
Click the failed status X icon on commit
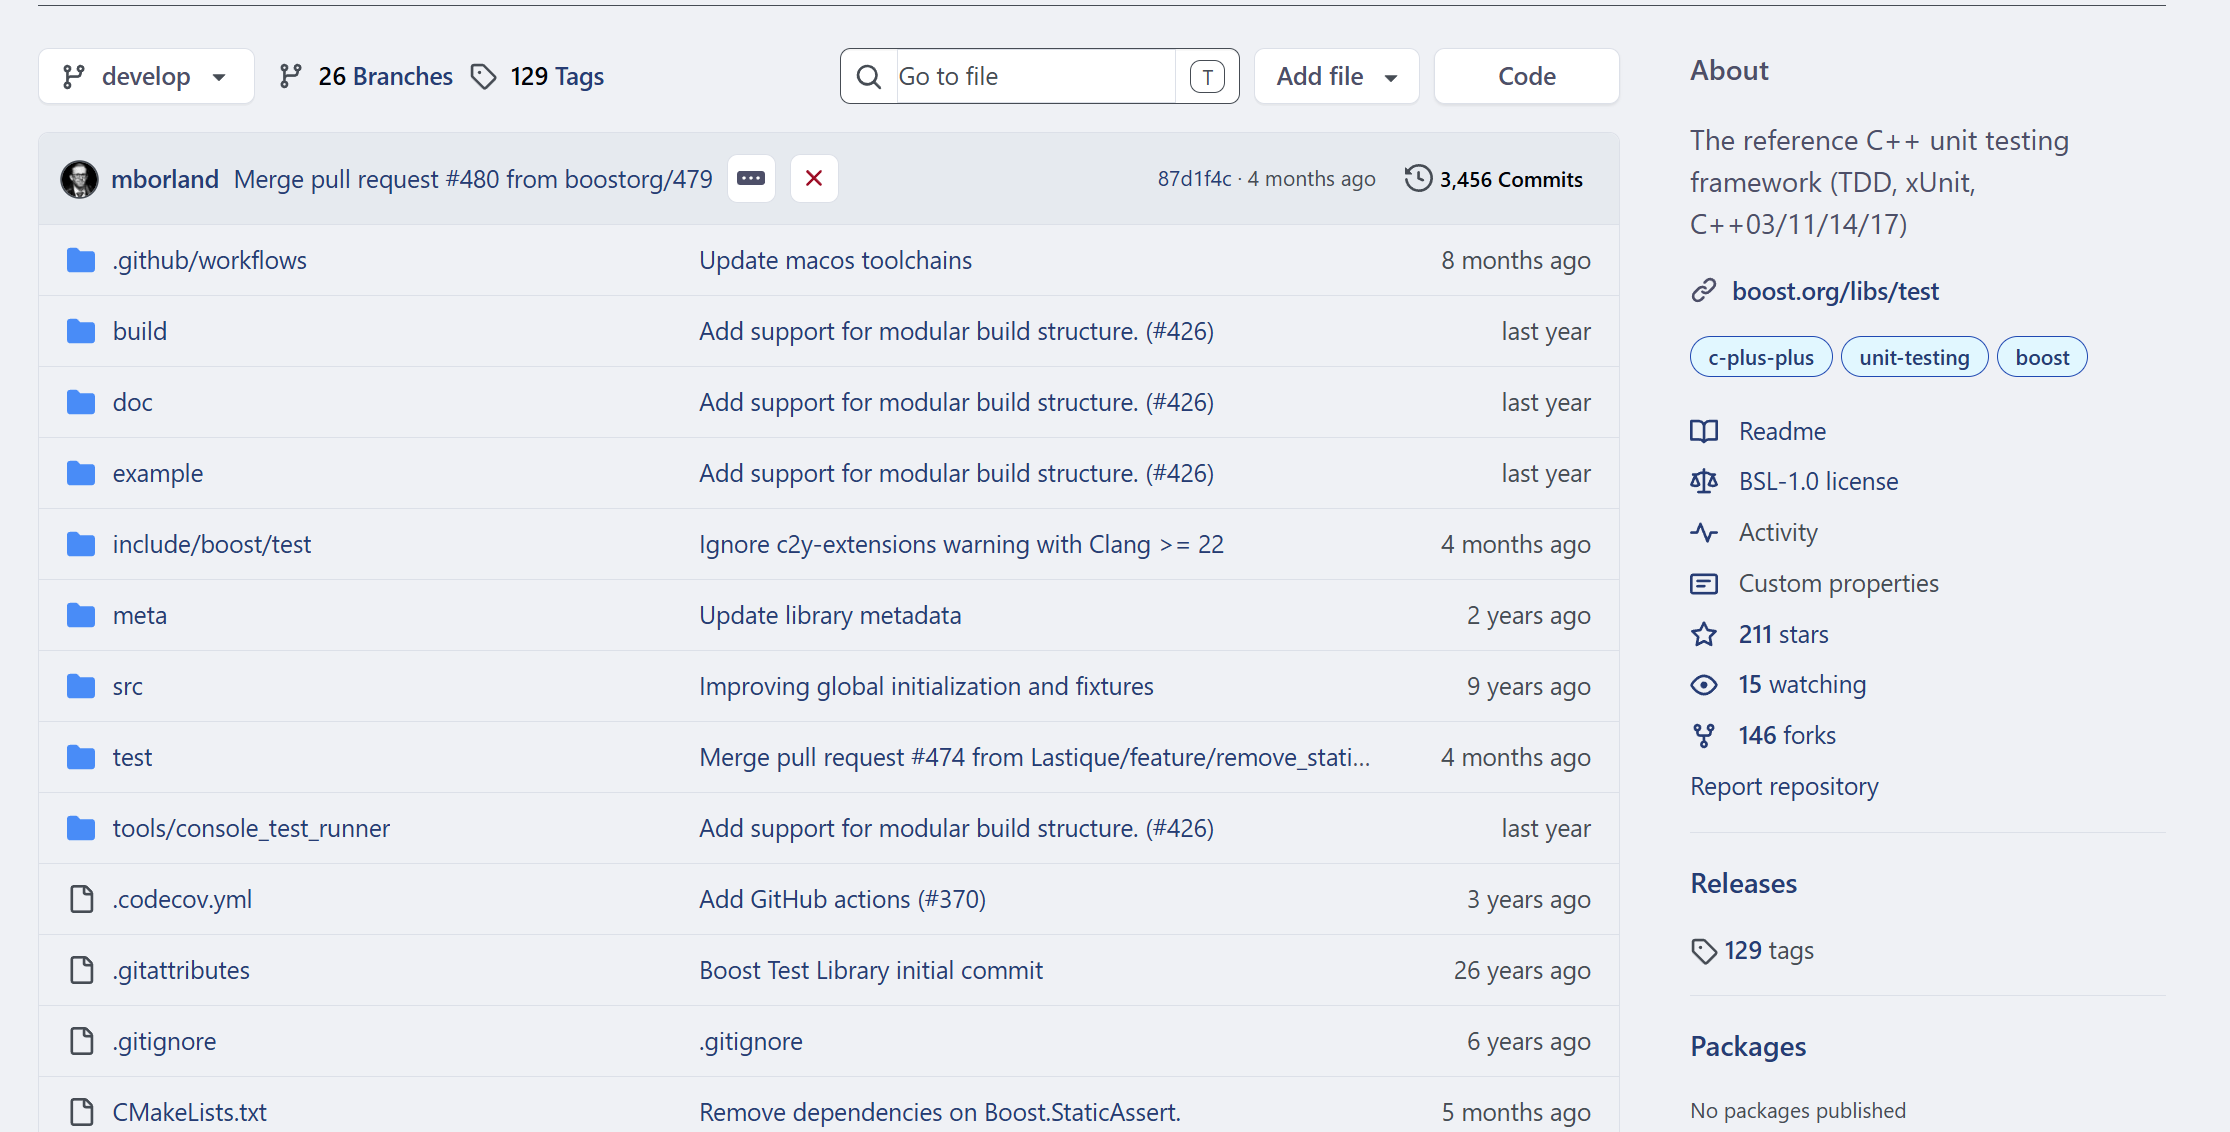pyautogui.click(x=814, y=179)
